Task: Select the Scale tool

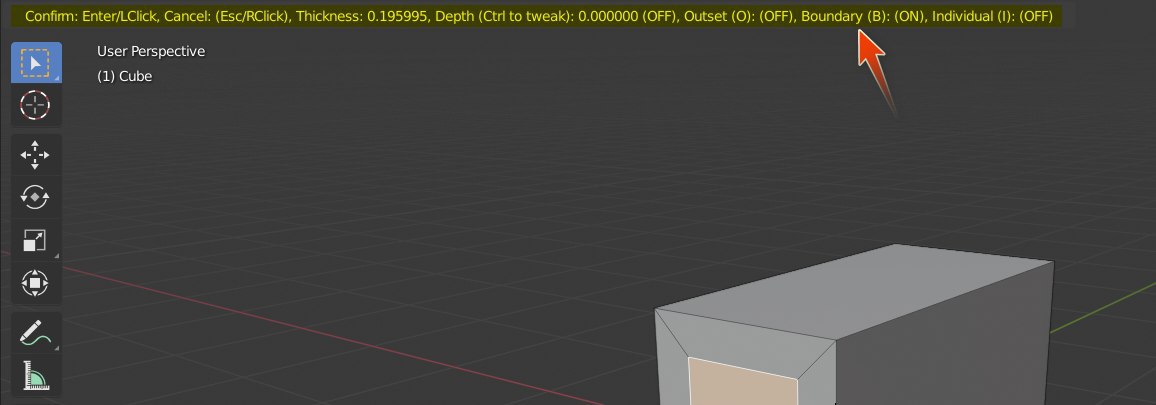Action: (35, 240)
